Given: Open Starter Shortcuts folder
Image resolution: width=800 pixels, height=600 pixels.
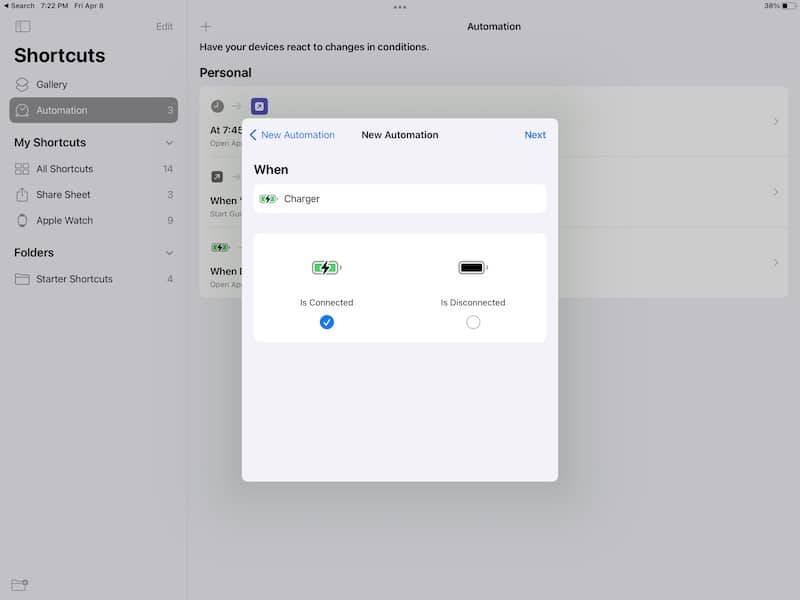Looking at the screenshot, I should (x=93, y=279).
